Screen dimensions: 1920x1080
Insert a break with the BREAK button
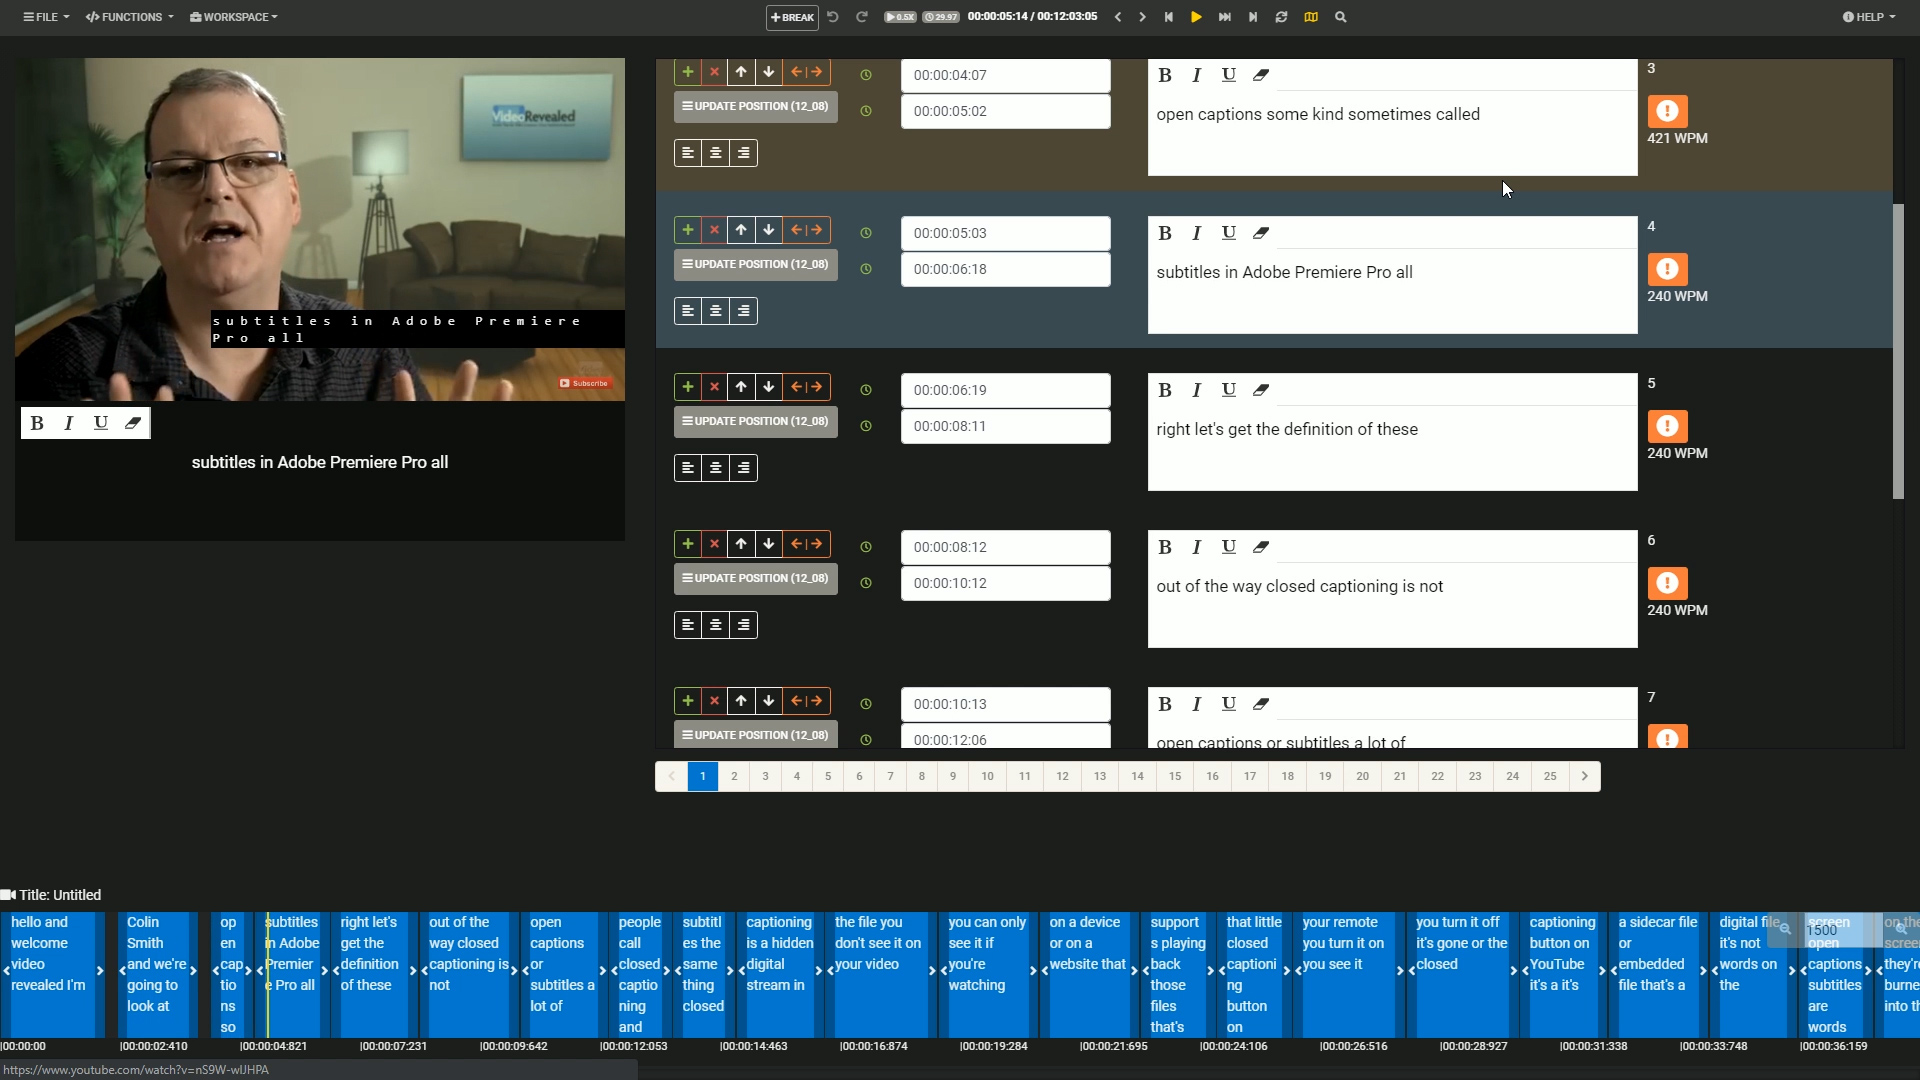(792, 17)
